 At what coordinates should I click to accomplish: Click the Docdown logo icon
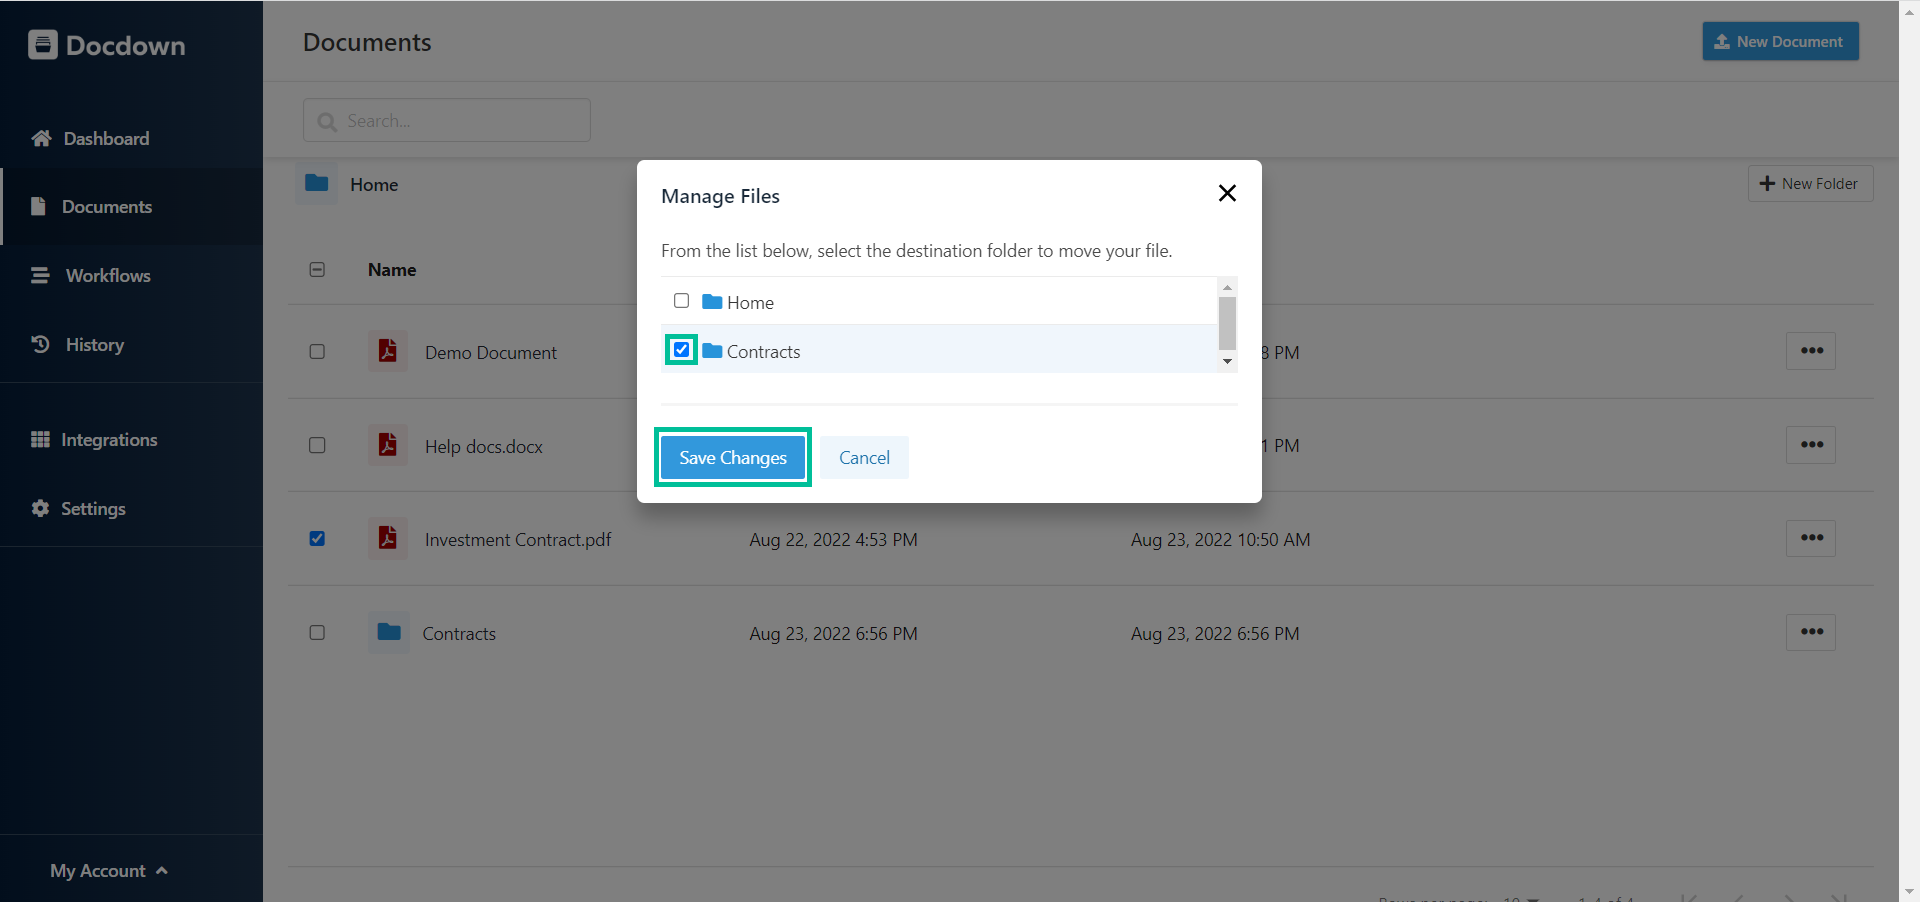pyautogui.click(x=42, y=44)
